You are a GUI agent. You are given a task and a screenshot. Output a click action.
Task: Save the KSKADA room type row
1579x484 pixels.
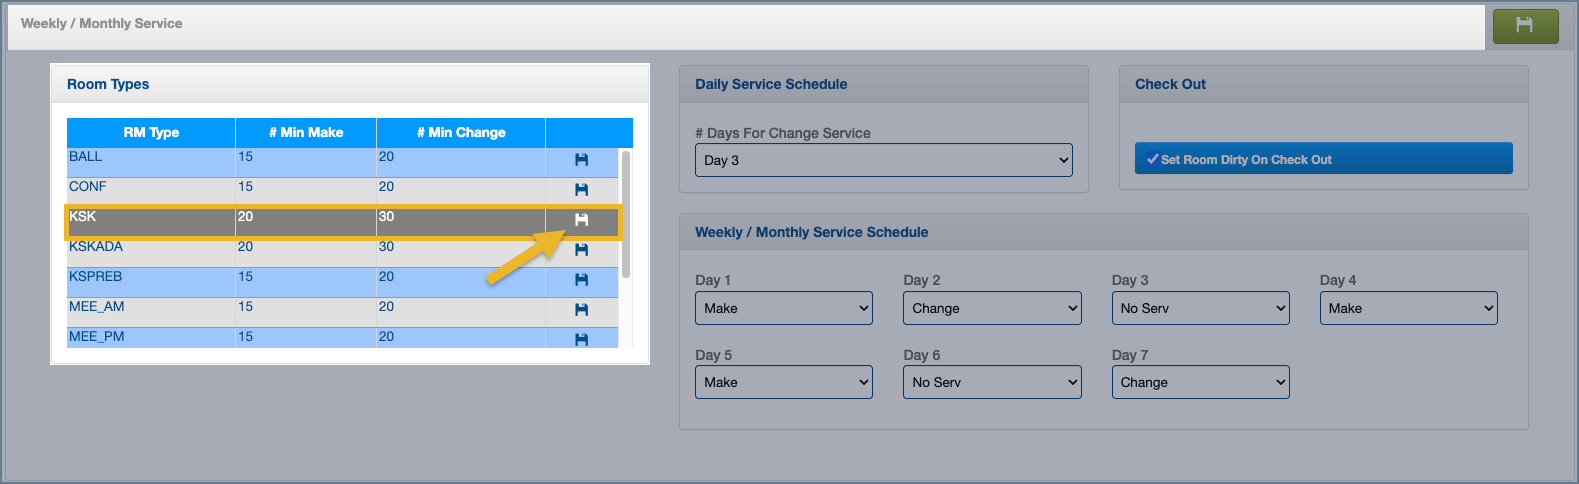[581, 250]
